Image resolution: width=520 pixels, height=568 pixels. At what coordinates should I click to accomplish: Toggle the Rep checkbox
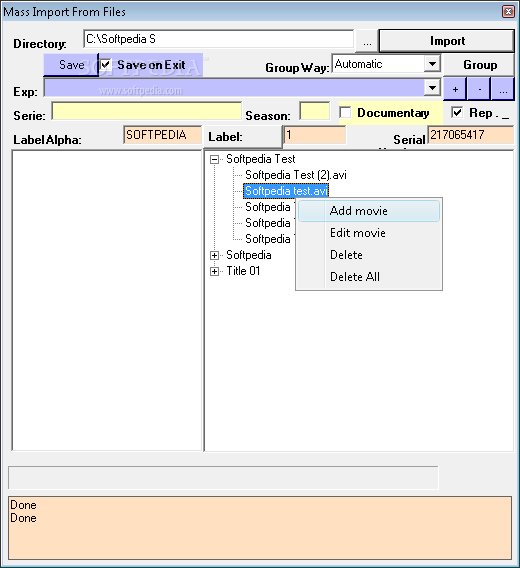point(457,112)
